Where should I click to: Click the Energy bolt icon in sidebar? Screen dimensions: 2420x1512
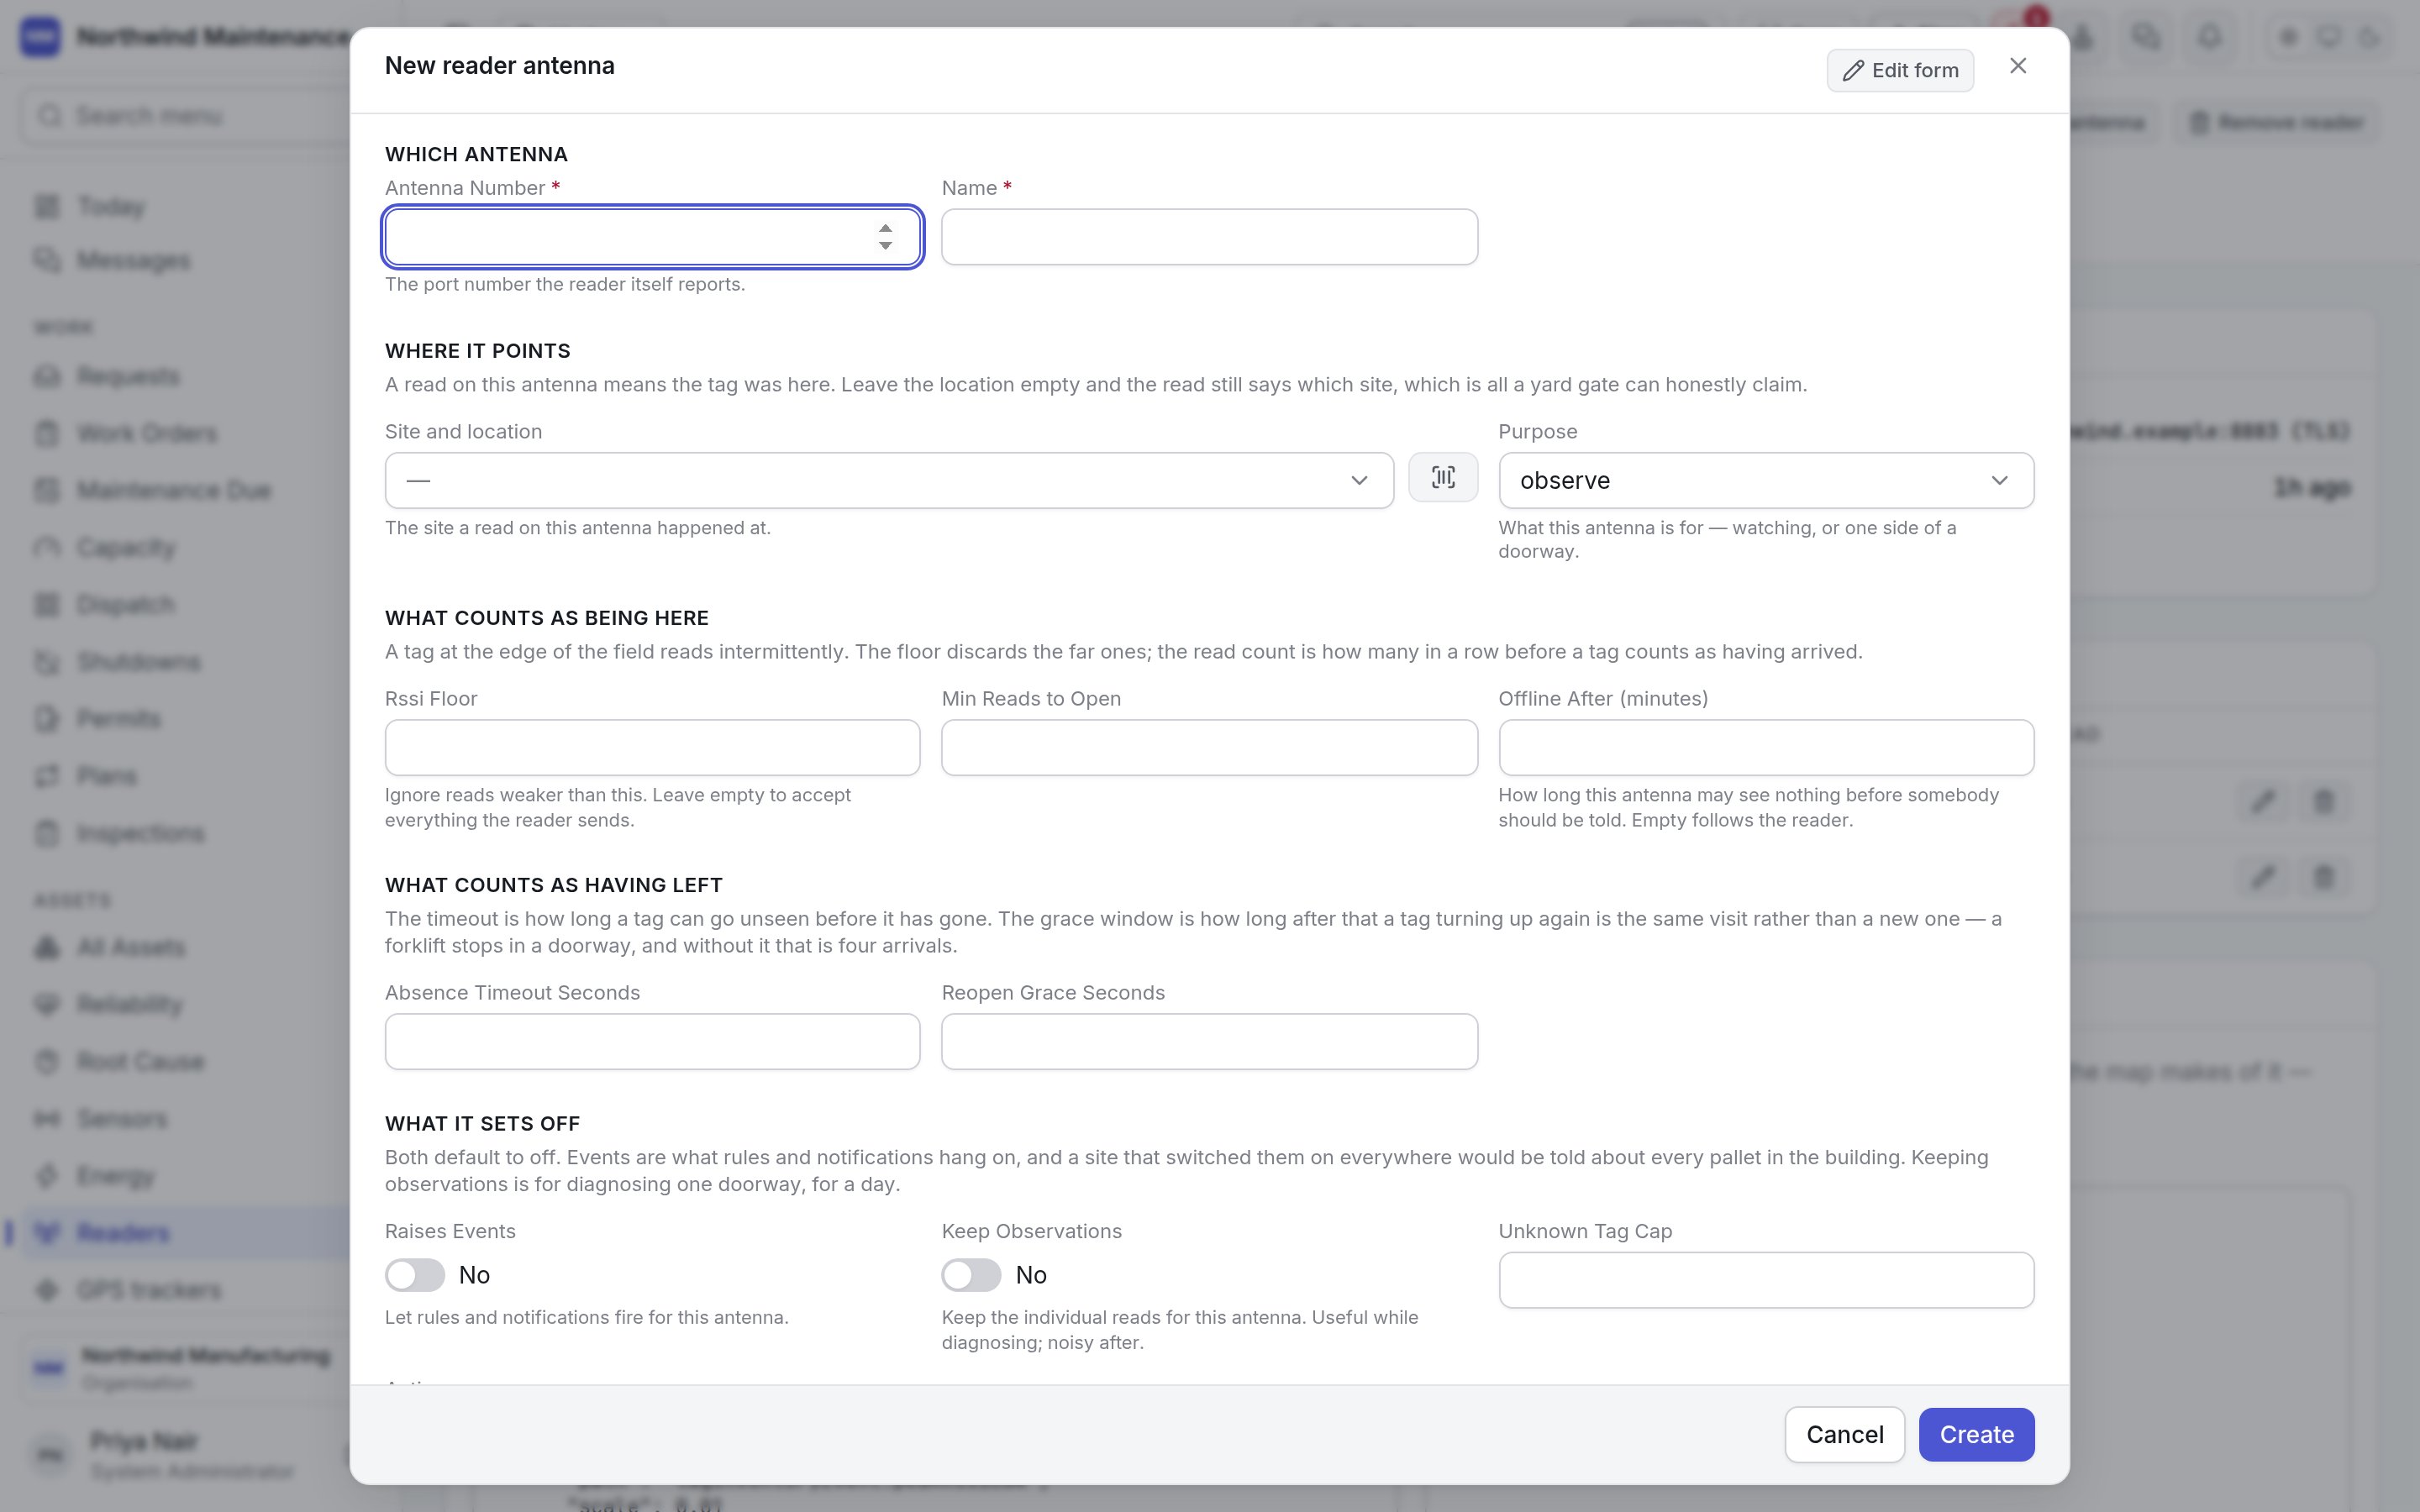(x=47, y=1176)
